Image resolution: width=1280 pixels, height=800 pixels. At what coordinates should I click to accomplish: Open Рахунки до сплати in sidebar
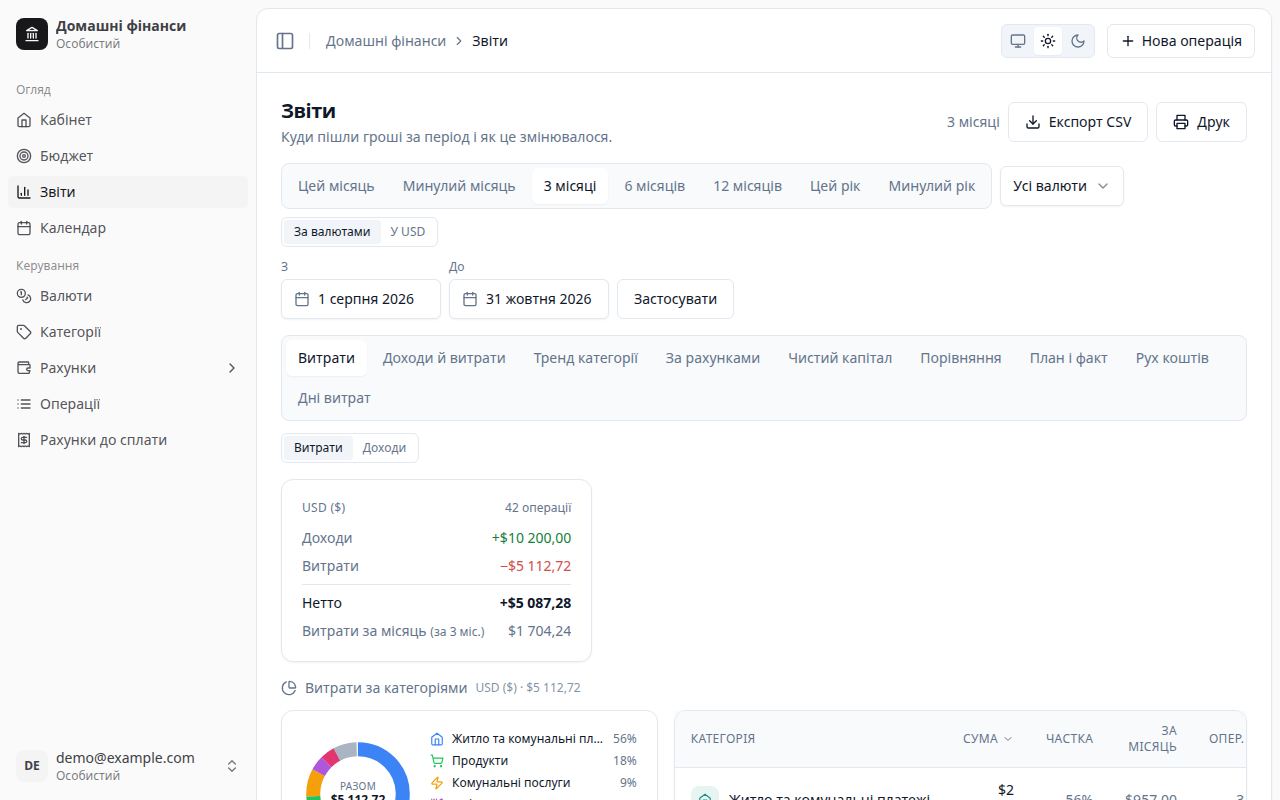point(128,440)
